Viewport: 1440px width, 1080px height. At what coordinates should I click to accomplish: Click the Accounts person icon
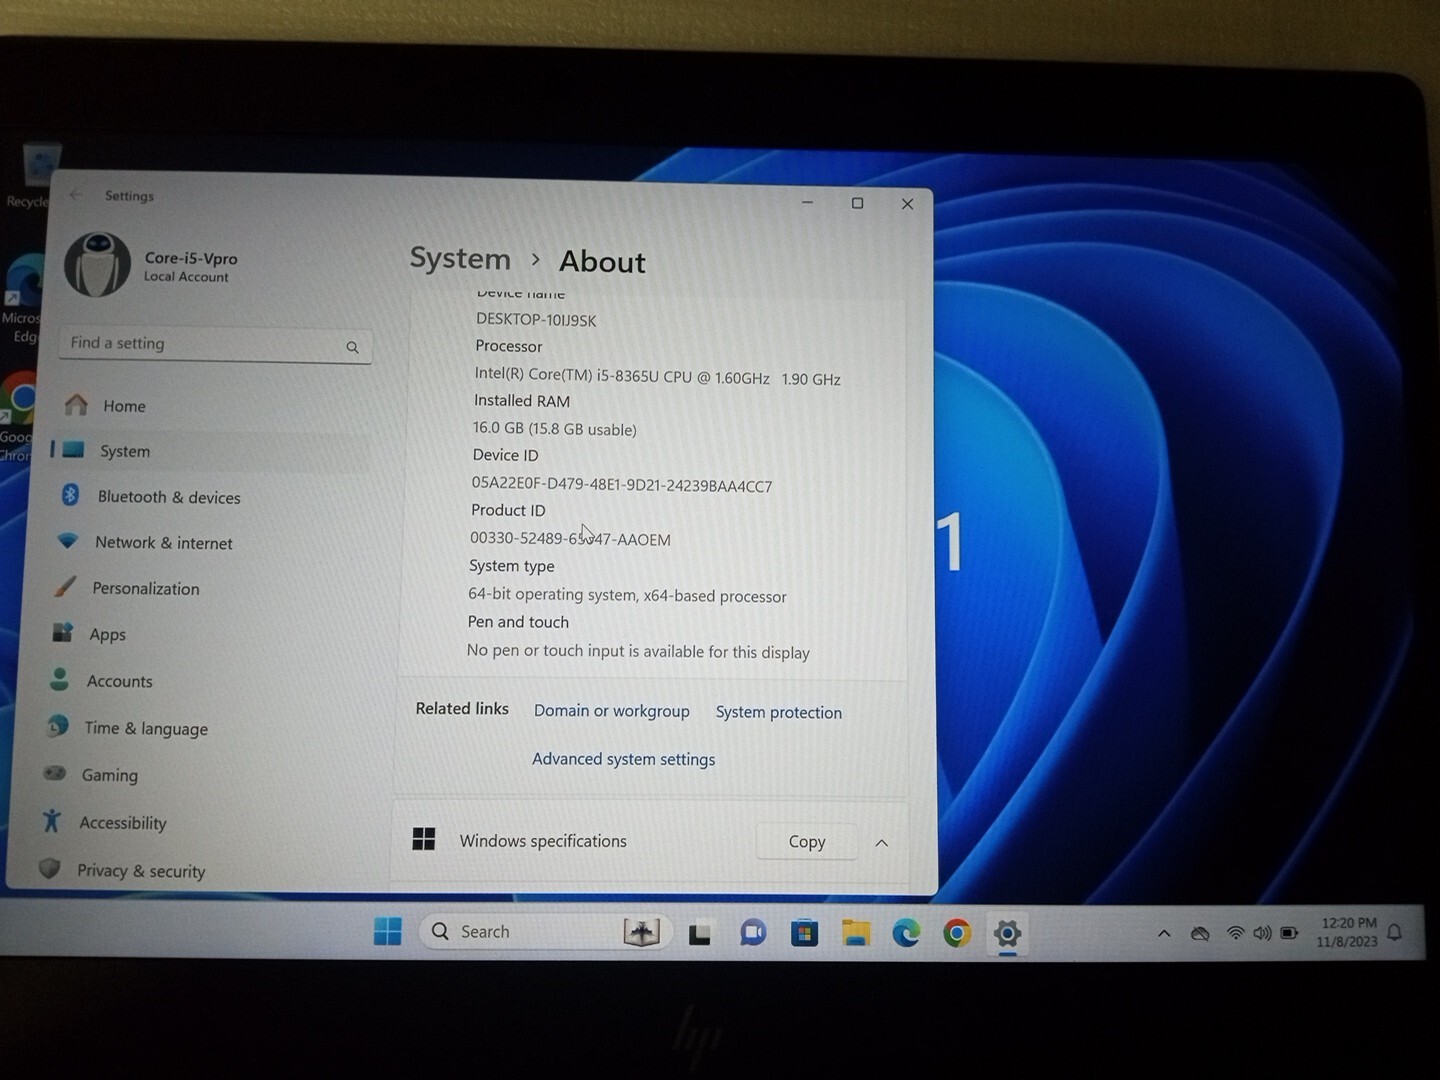[x=60, y=680]
